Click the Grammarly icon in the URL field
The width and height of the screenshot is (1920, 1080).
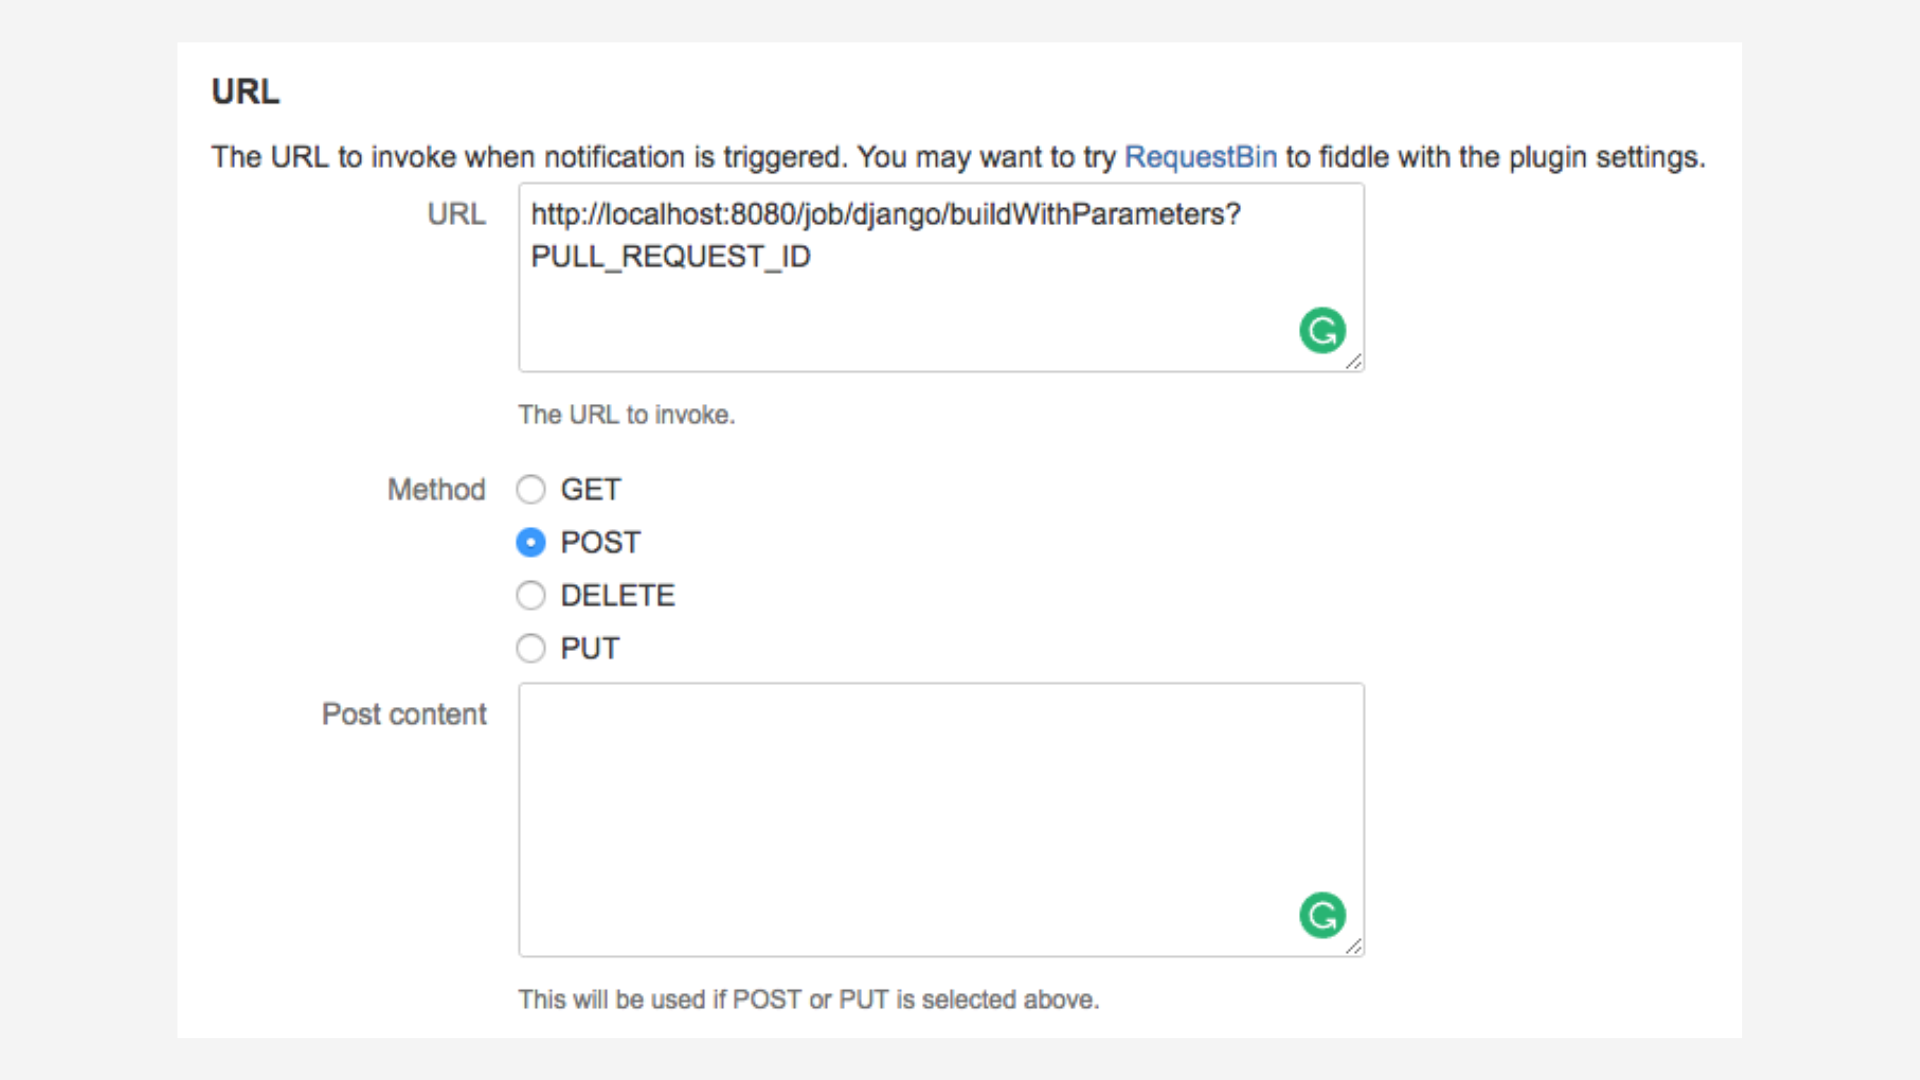1322,331
